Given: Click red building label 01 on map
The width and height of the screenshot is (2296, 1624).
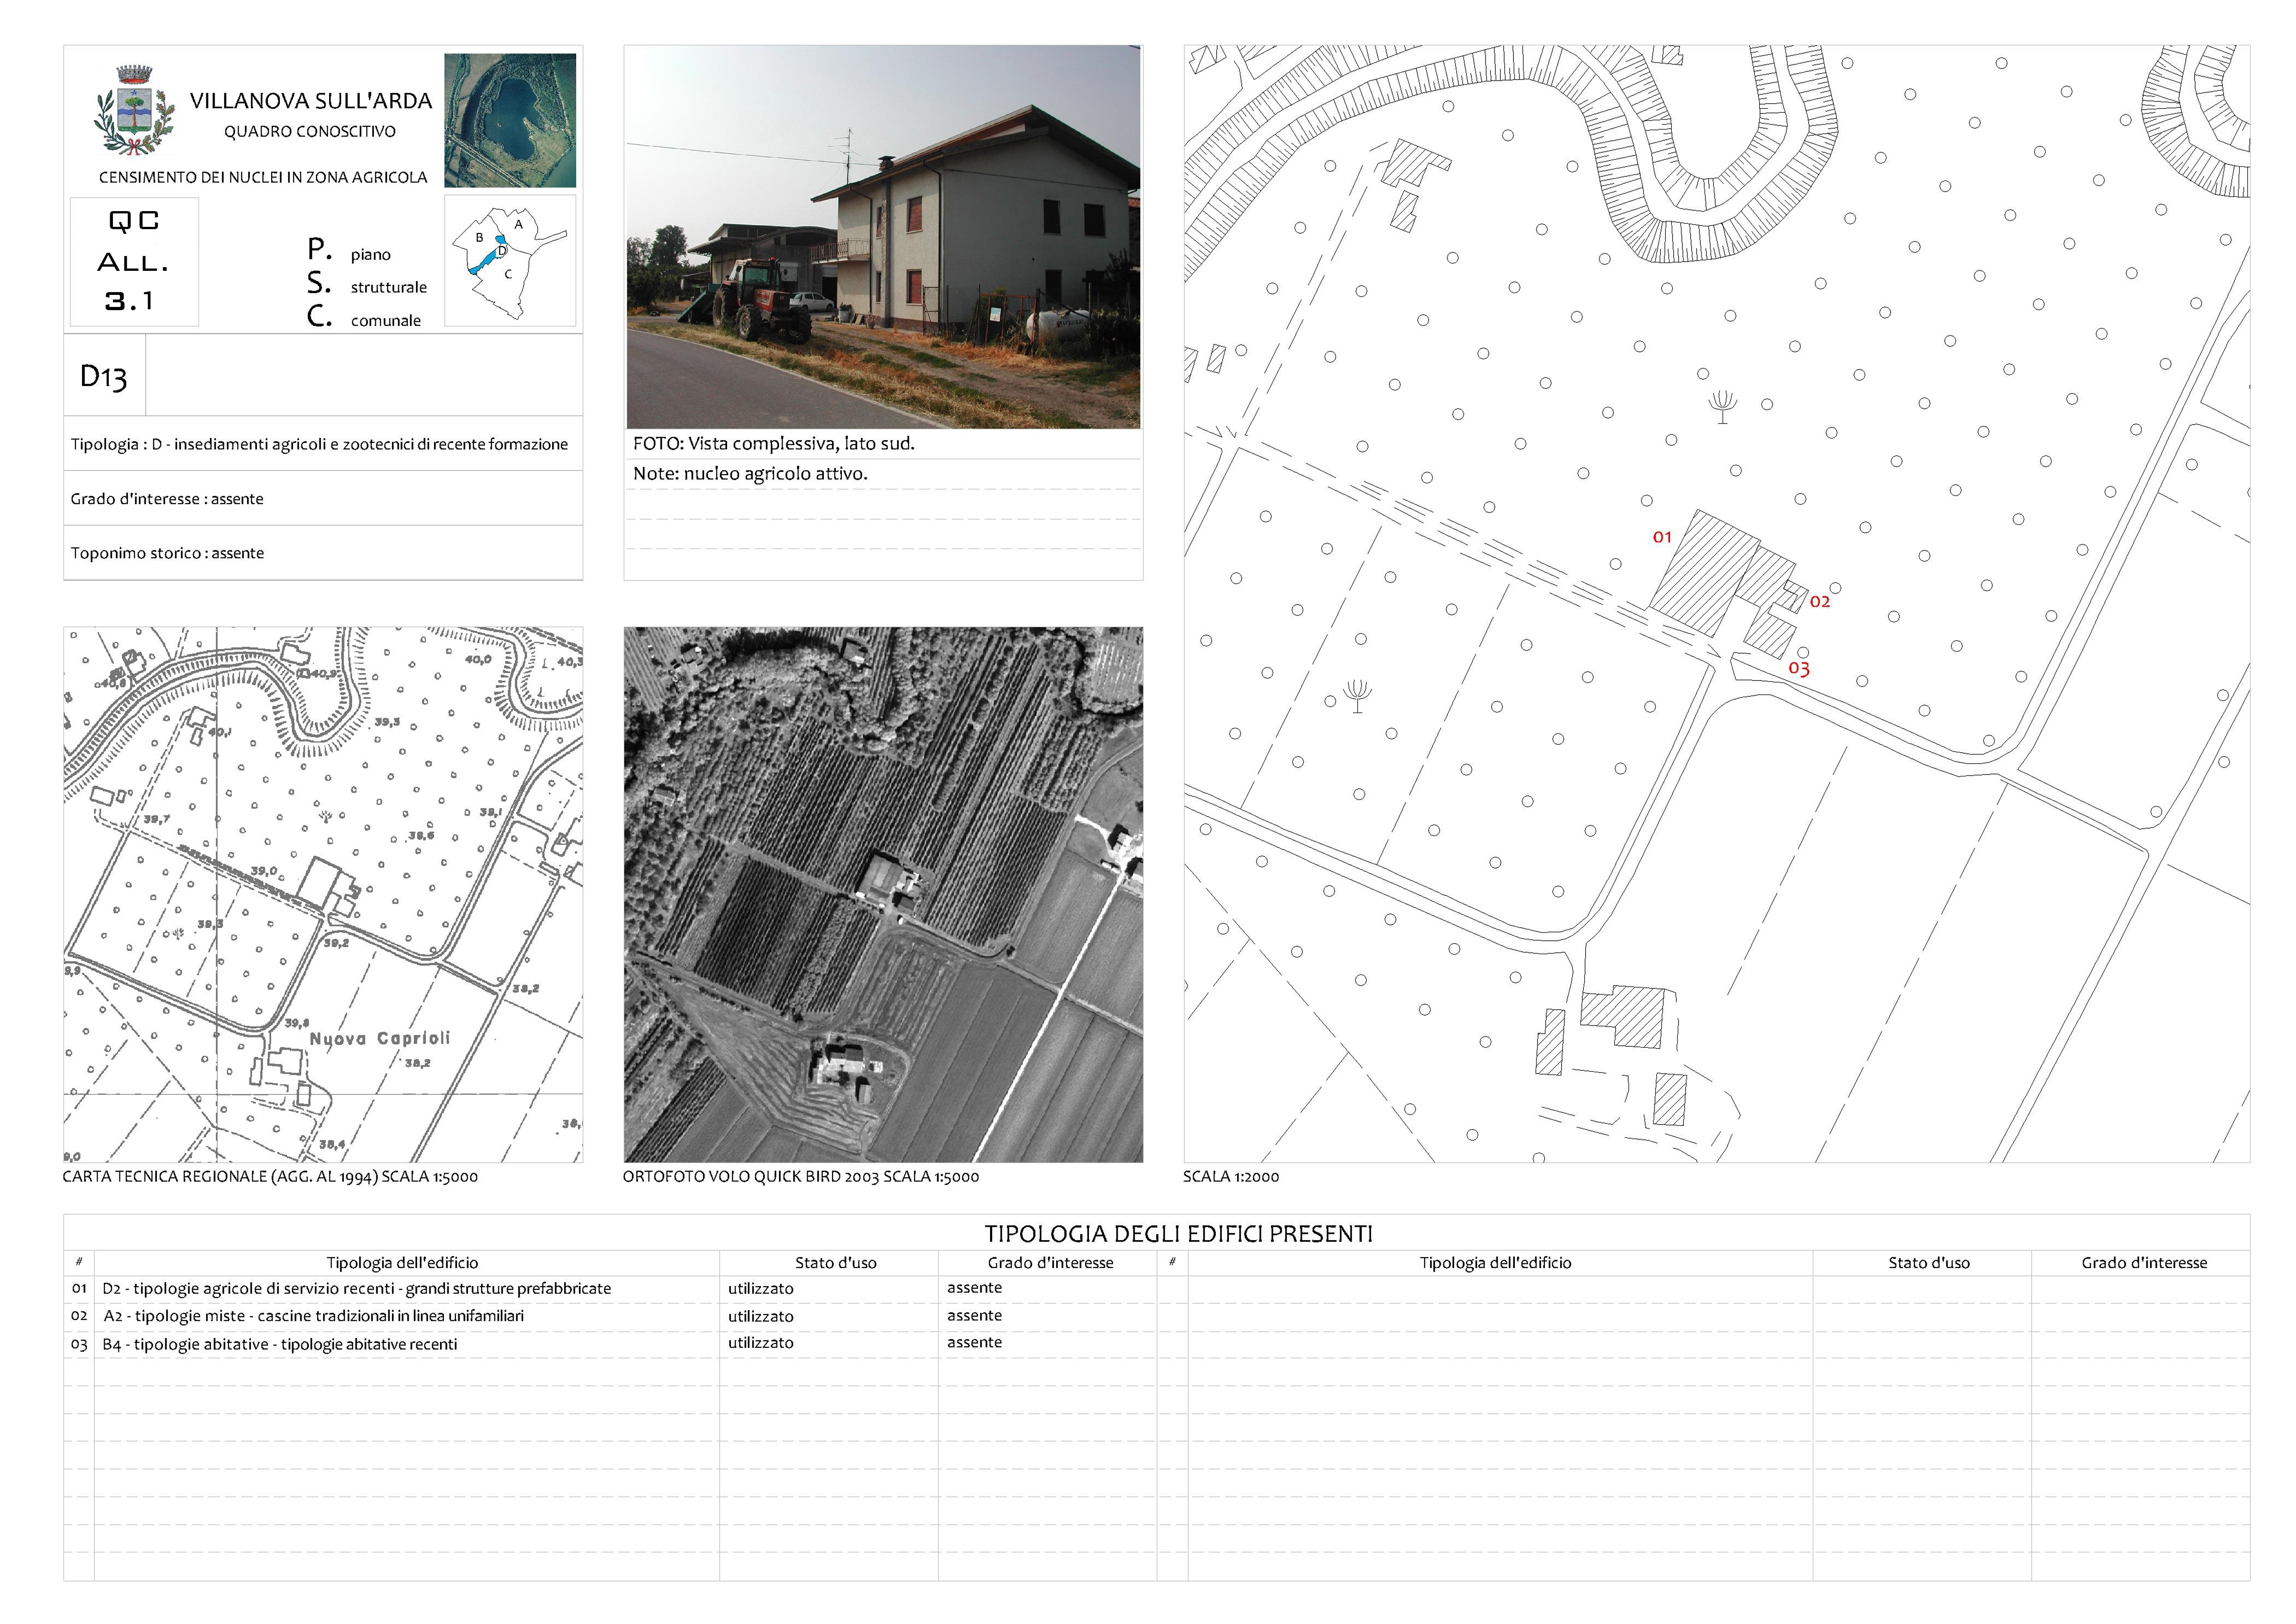Looking at the screenshot, I should tap(1662, 537).
